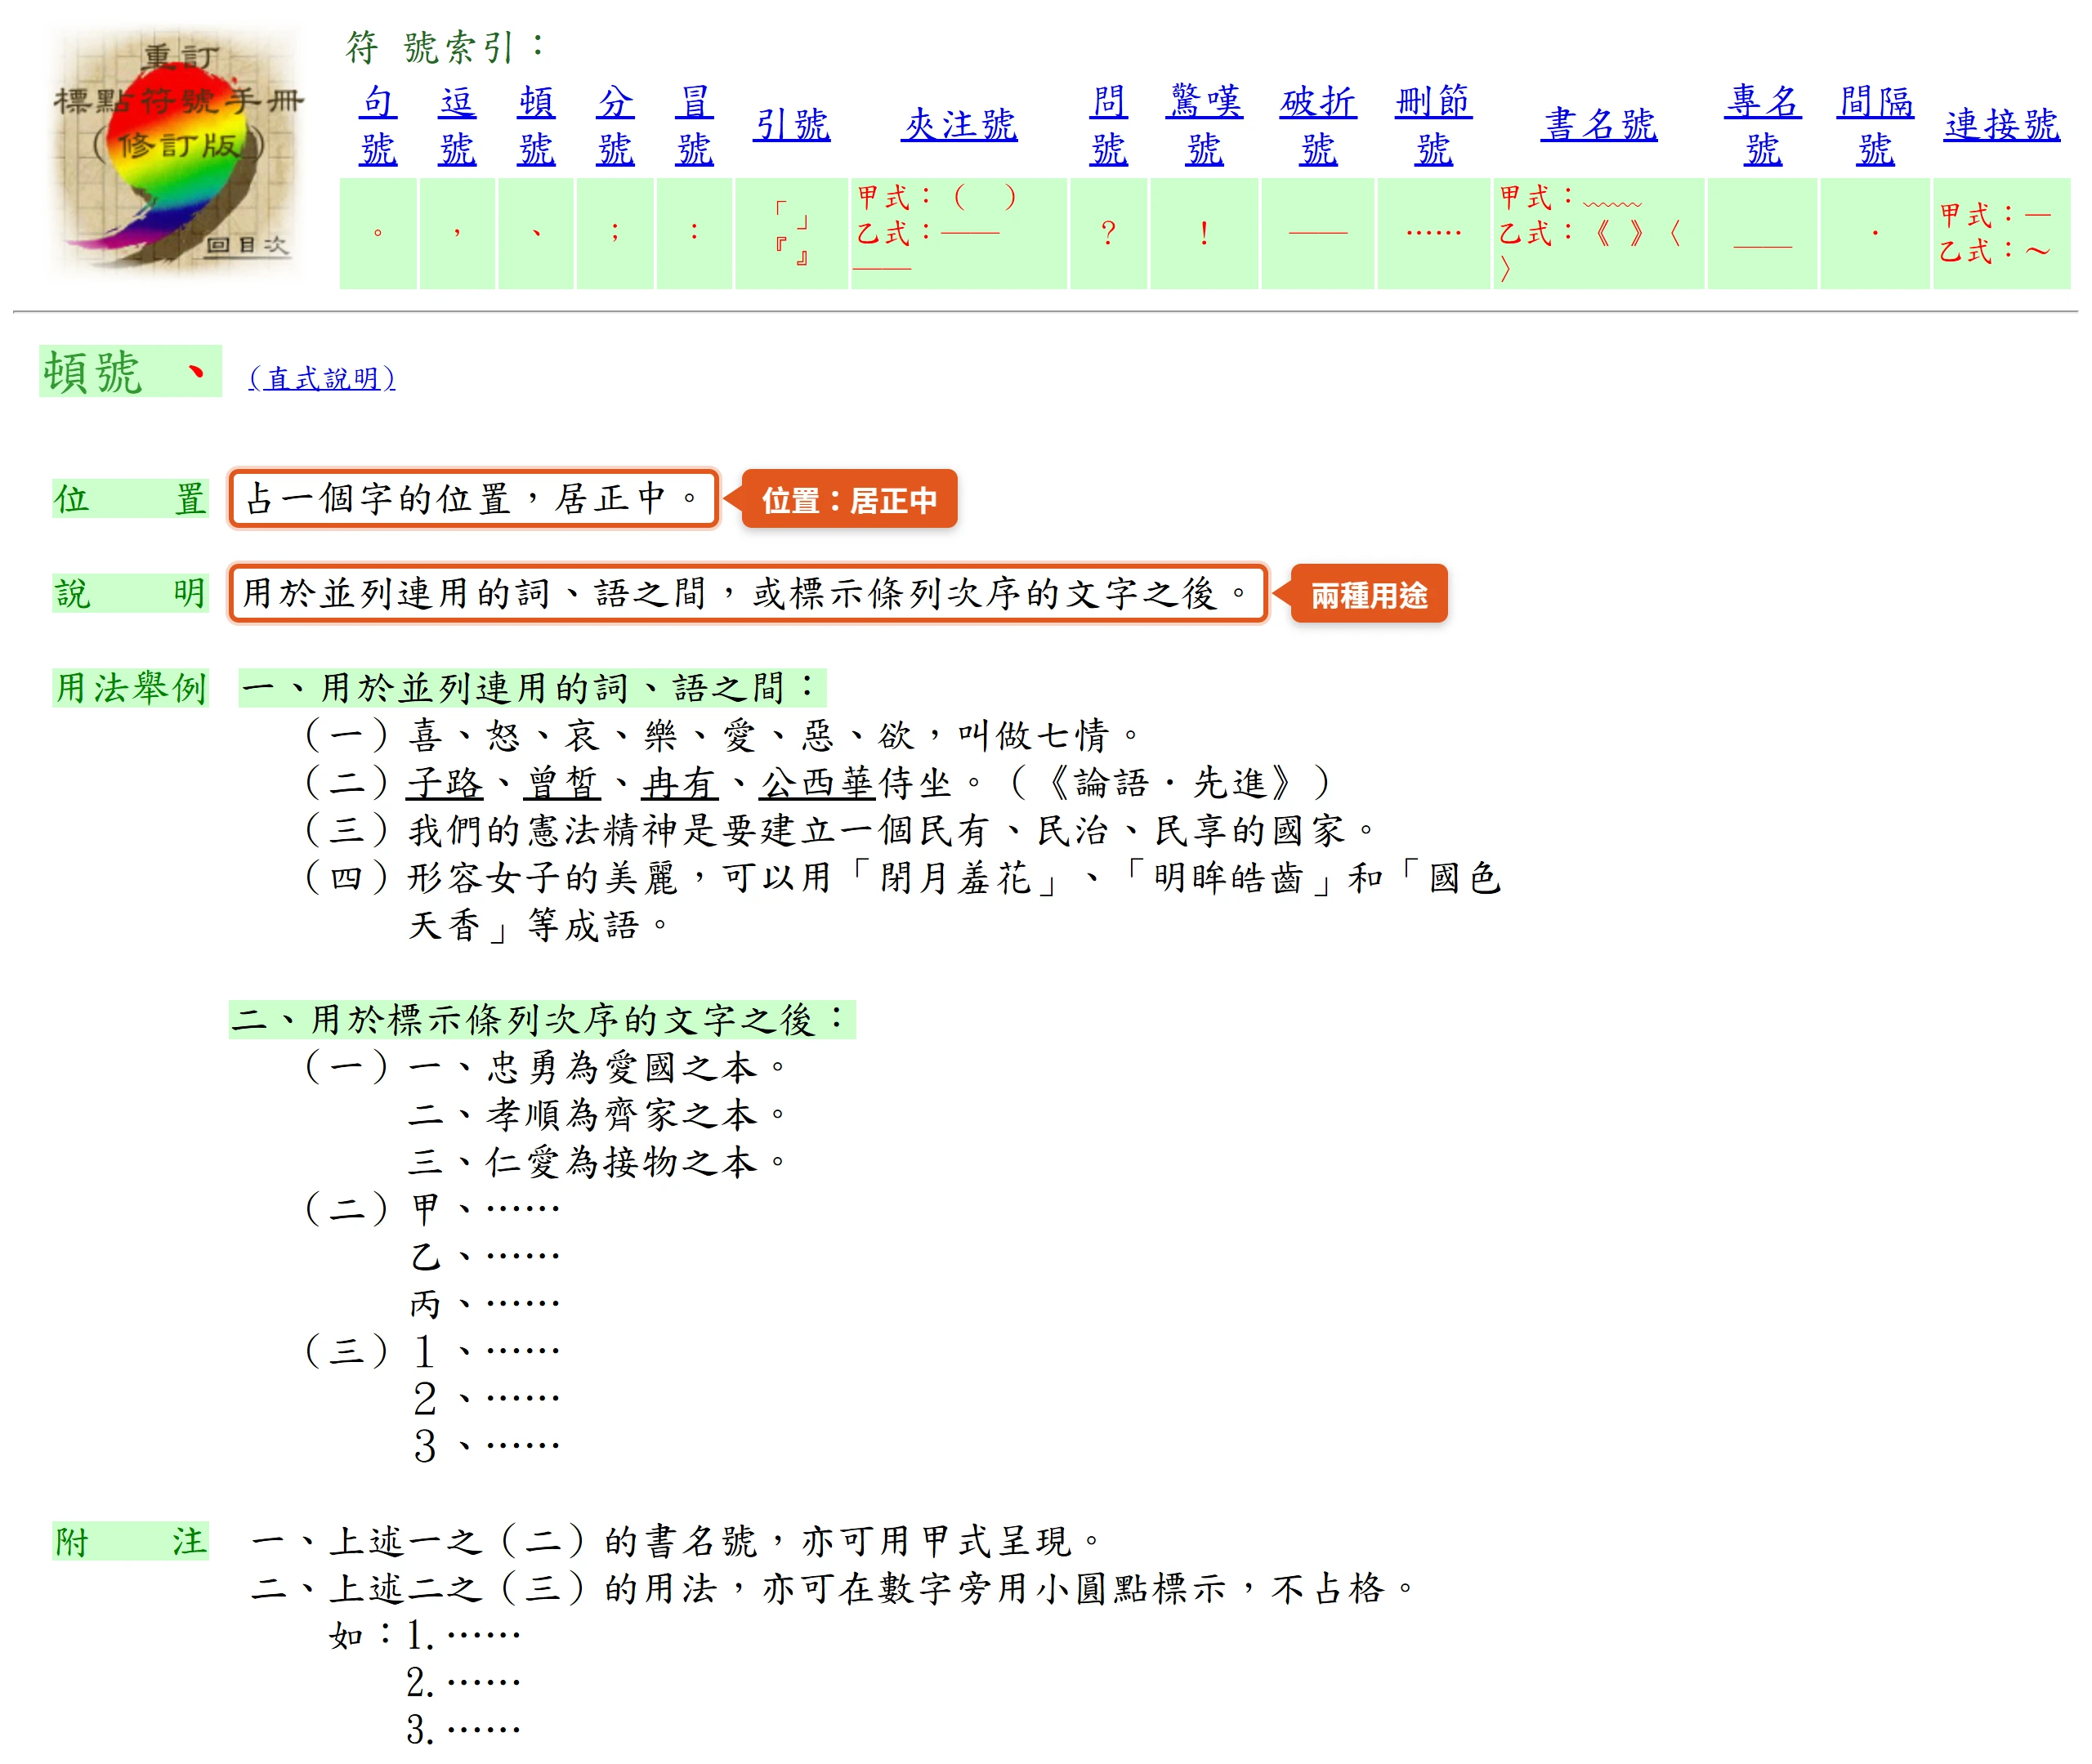Open the 句號 link

coord(378,125)
